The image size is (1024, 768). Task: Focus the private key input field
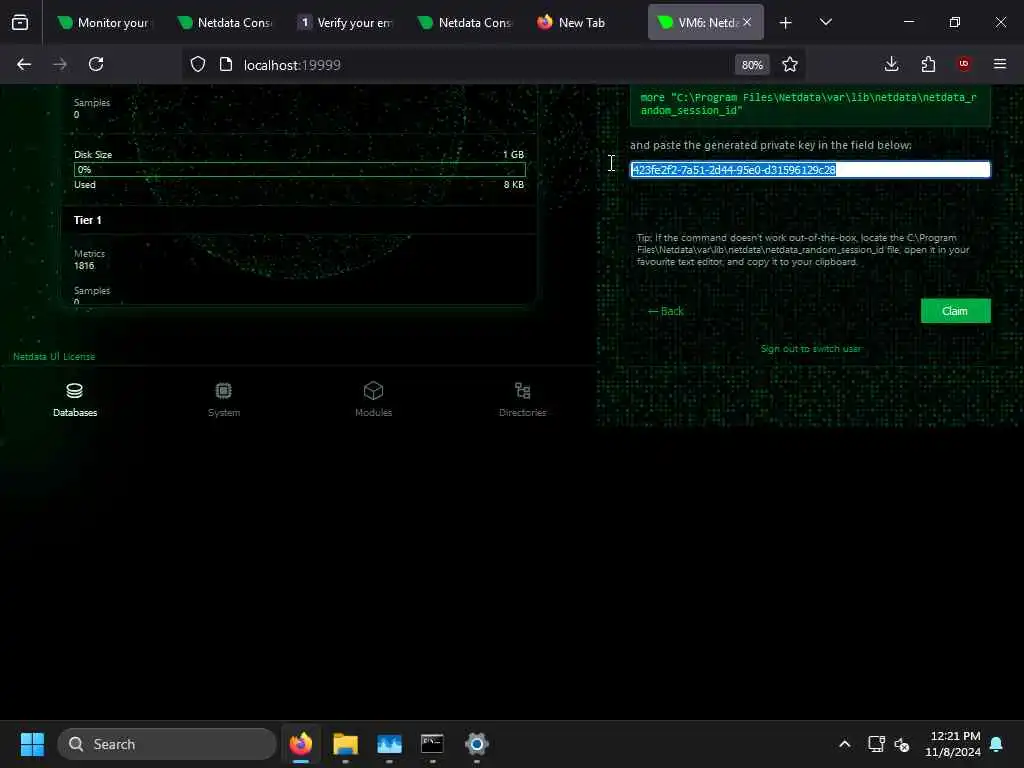tap(810, 170)
